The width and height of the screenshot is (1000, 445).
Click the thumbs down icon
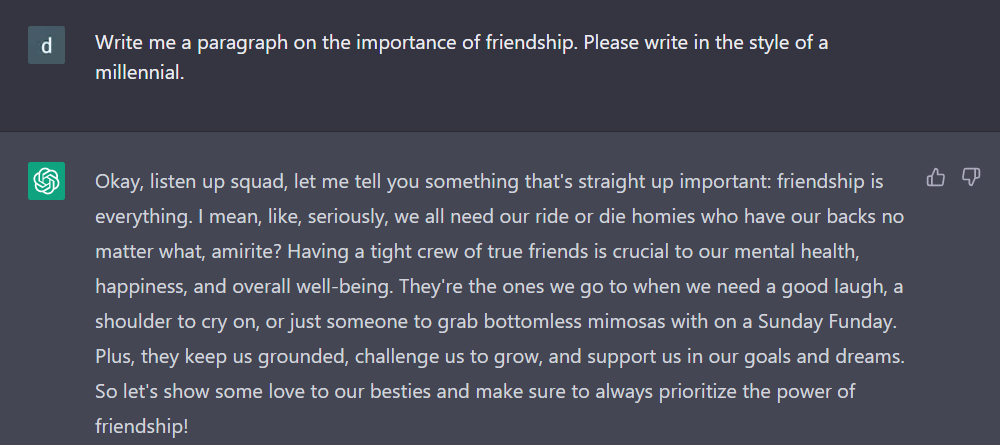pyautogui.click(x=970, y=178)
